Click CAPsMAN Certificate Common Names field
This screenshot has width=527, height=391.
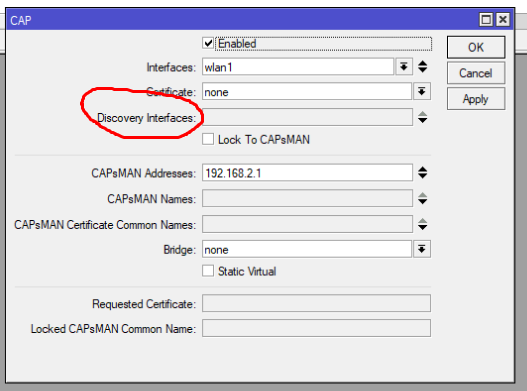tap(307, 224)
